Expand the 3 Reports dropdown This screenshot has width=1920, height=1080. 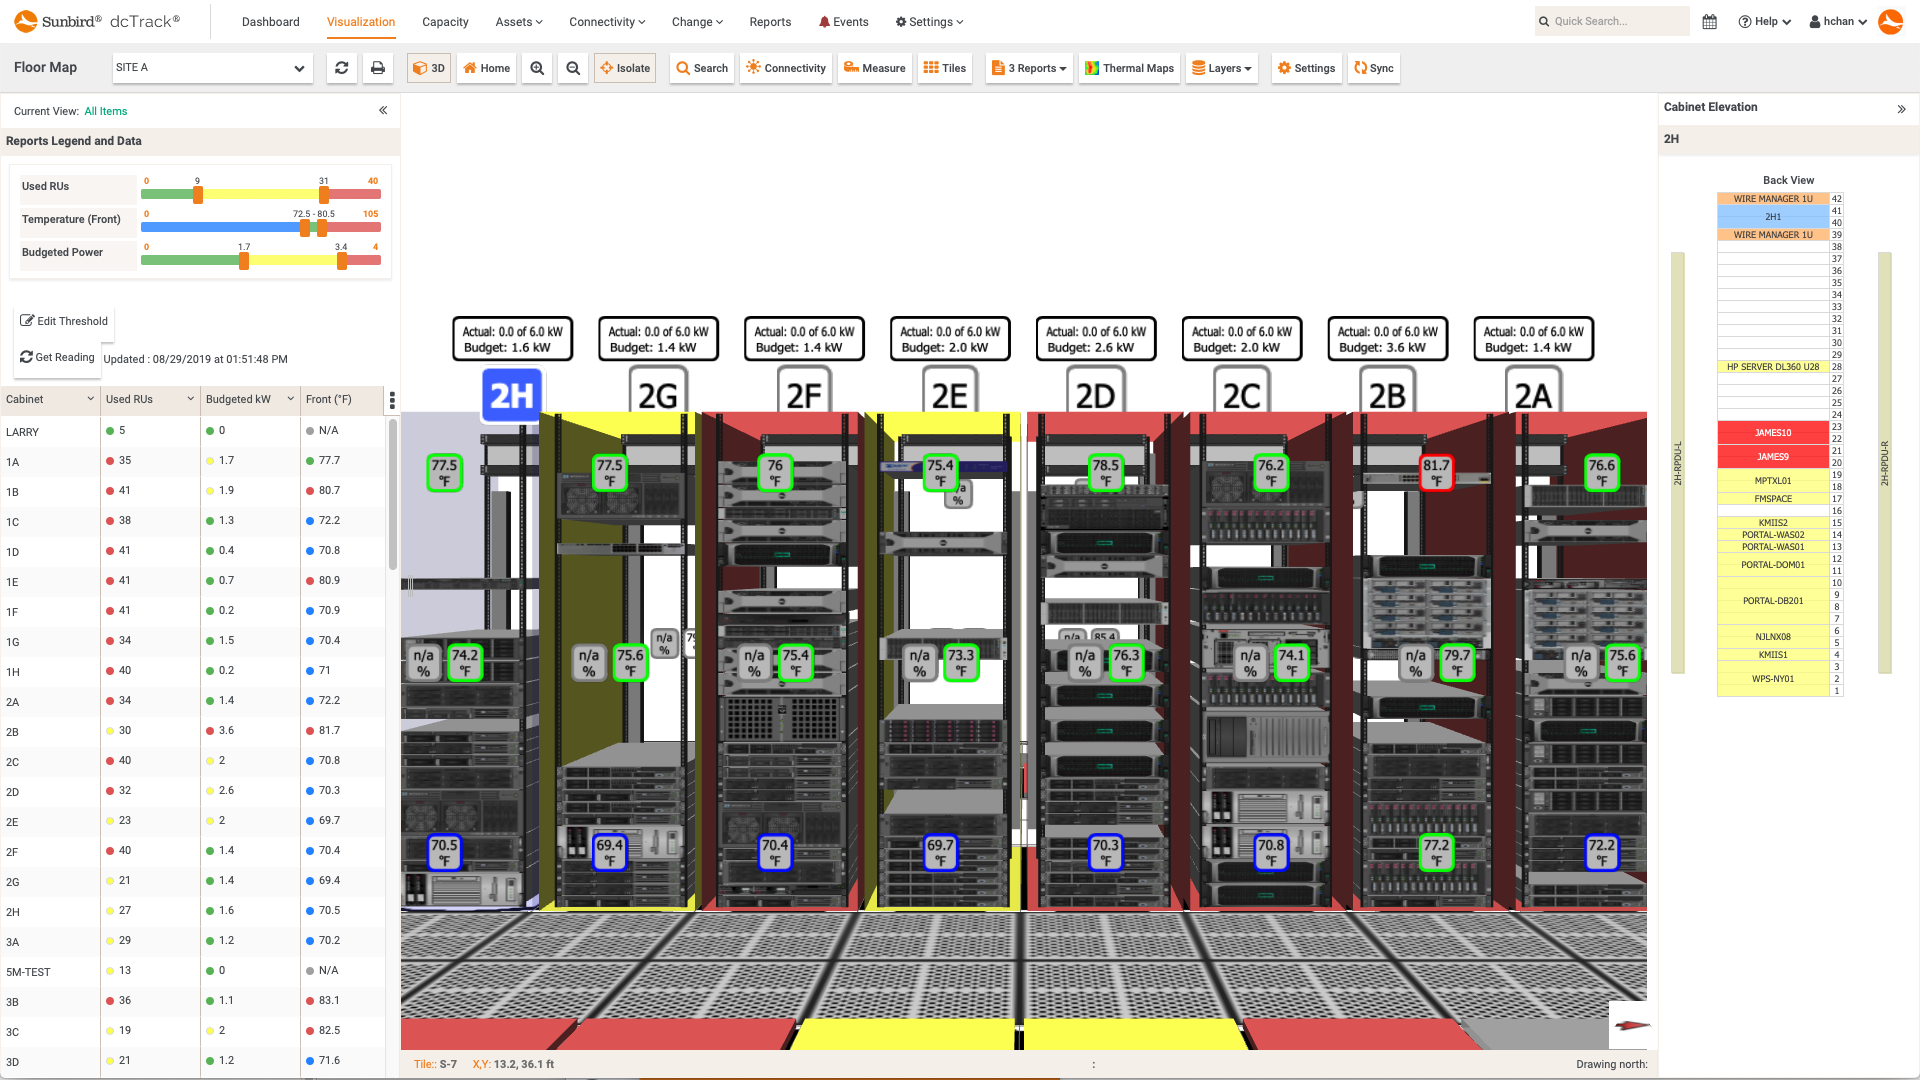1028,68
